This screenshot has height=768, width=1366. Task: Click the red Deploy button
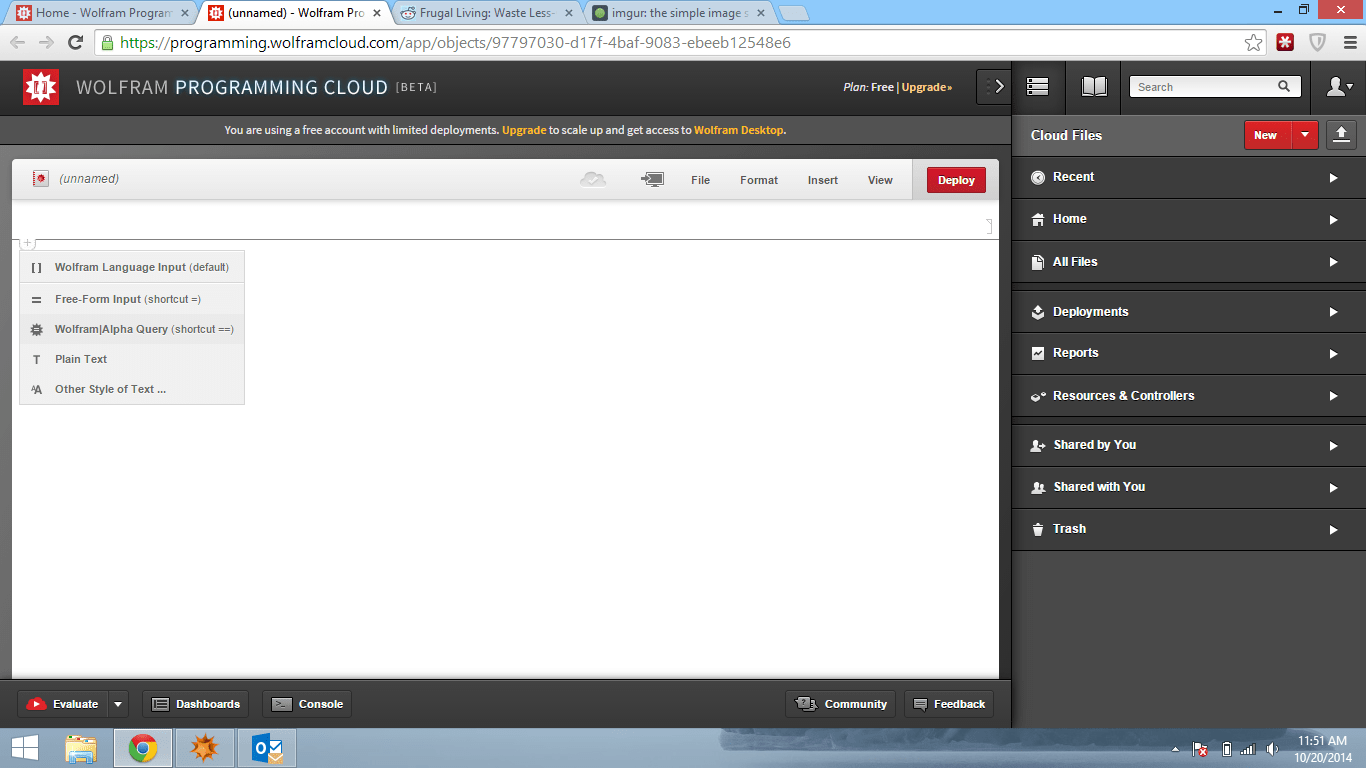pyautogui.click(x=956, y=180)
